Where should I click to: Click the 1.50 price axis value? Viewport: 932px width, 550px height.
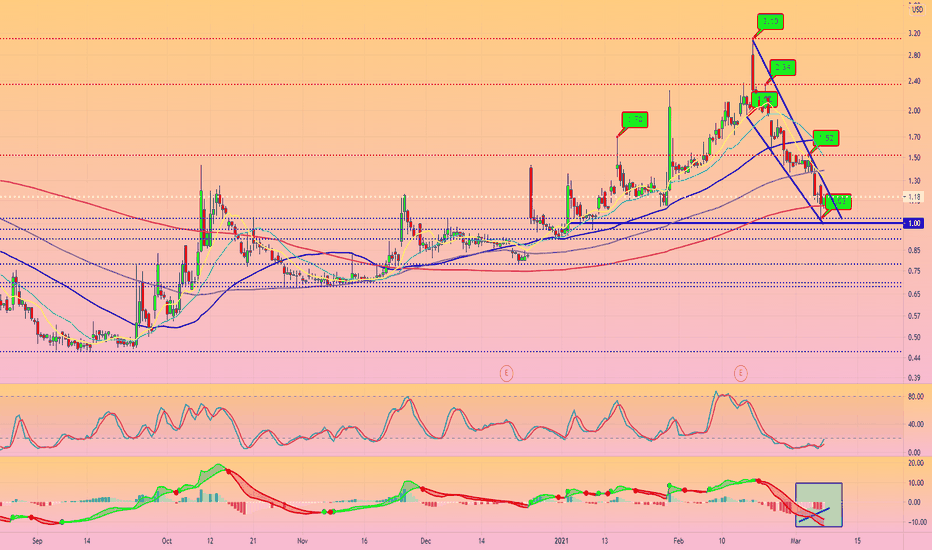[x=914, y=158]
